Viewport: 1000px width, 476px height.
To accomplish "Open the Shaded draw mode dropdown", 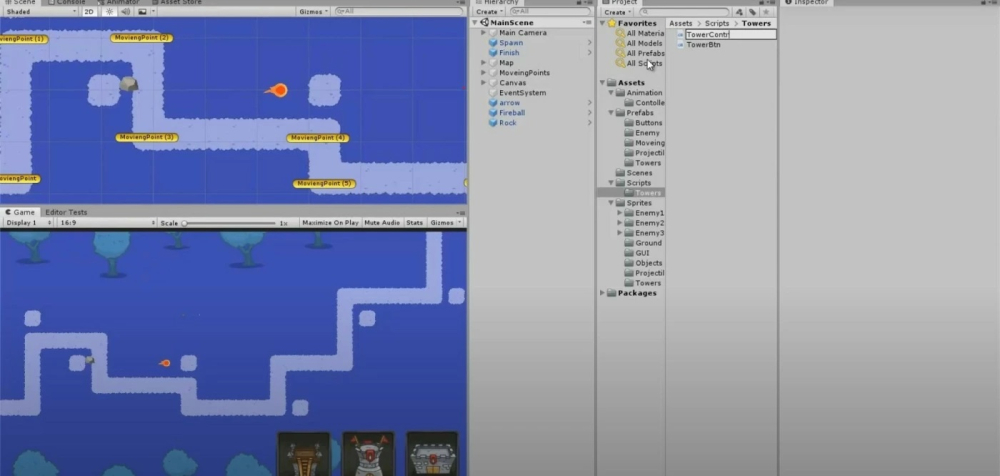I will tap(38, 12).
